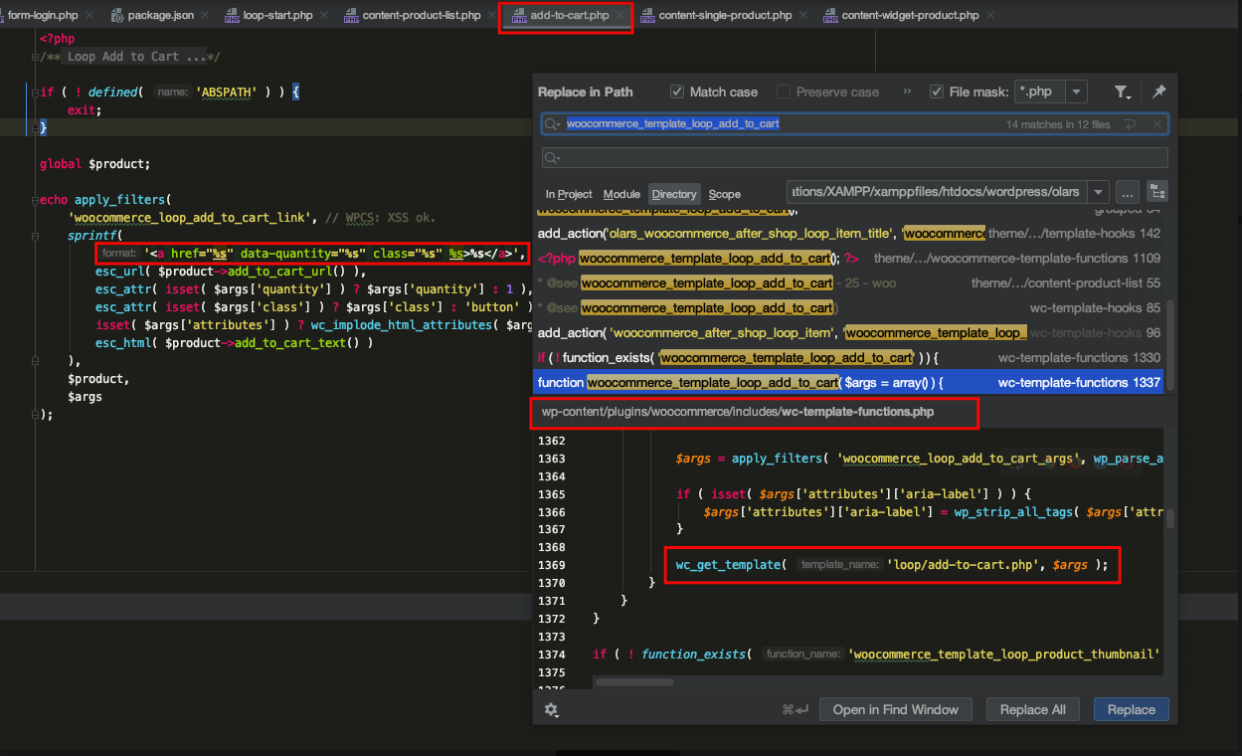Show more search options chevron
The image size is (1242, 756).
click(907, 92)
